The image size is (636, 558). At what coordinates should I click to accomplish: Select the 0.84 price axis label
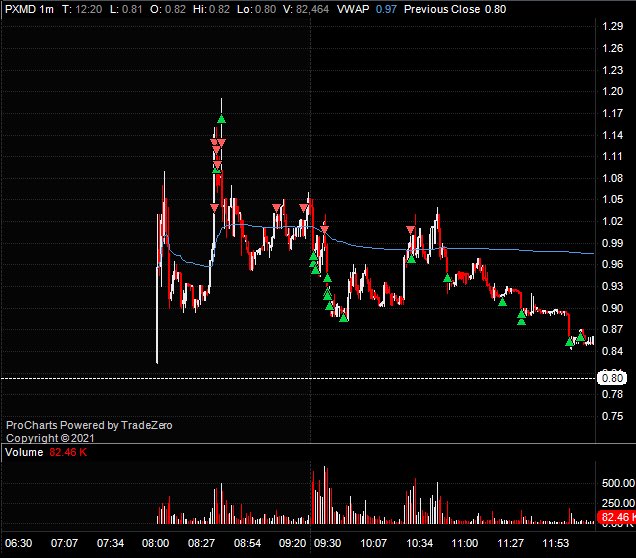pyautogui.click(x=612, y=351)
